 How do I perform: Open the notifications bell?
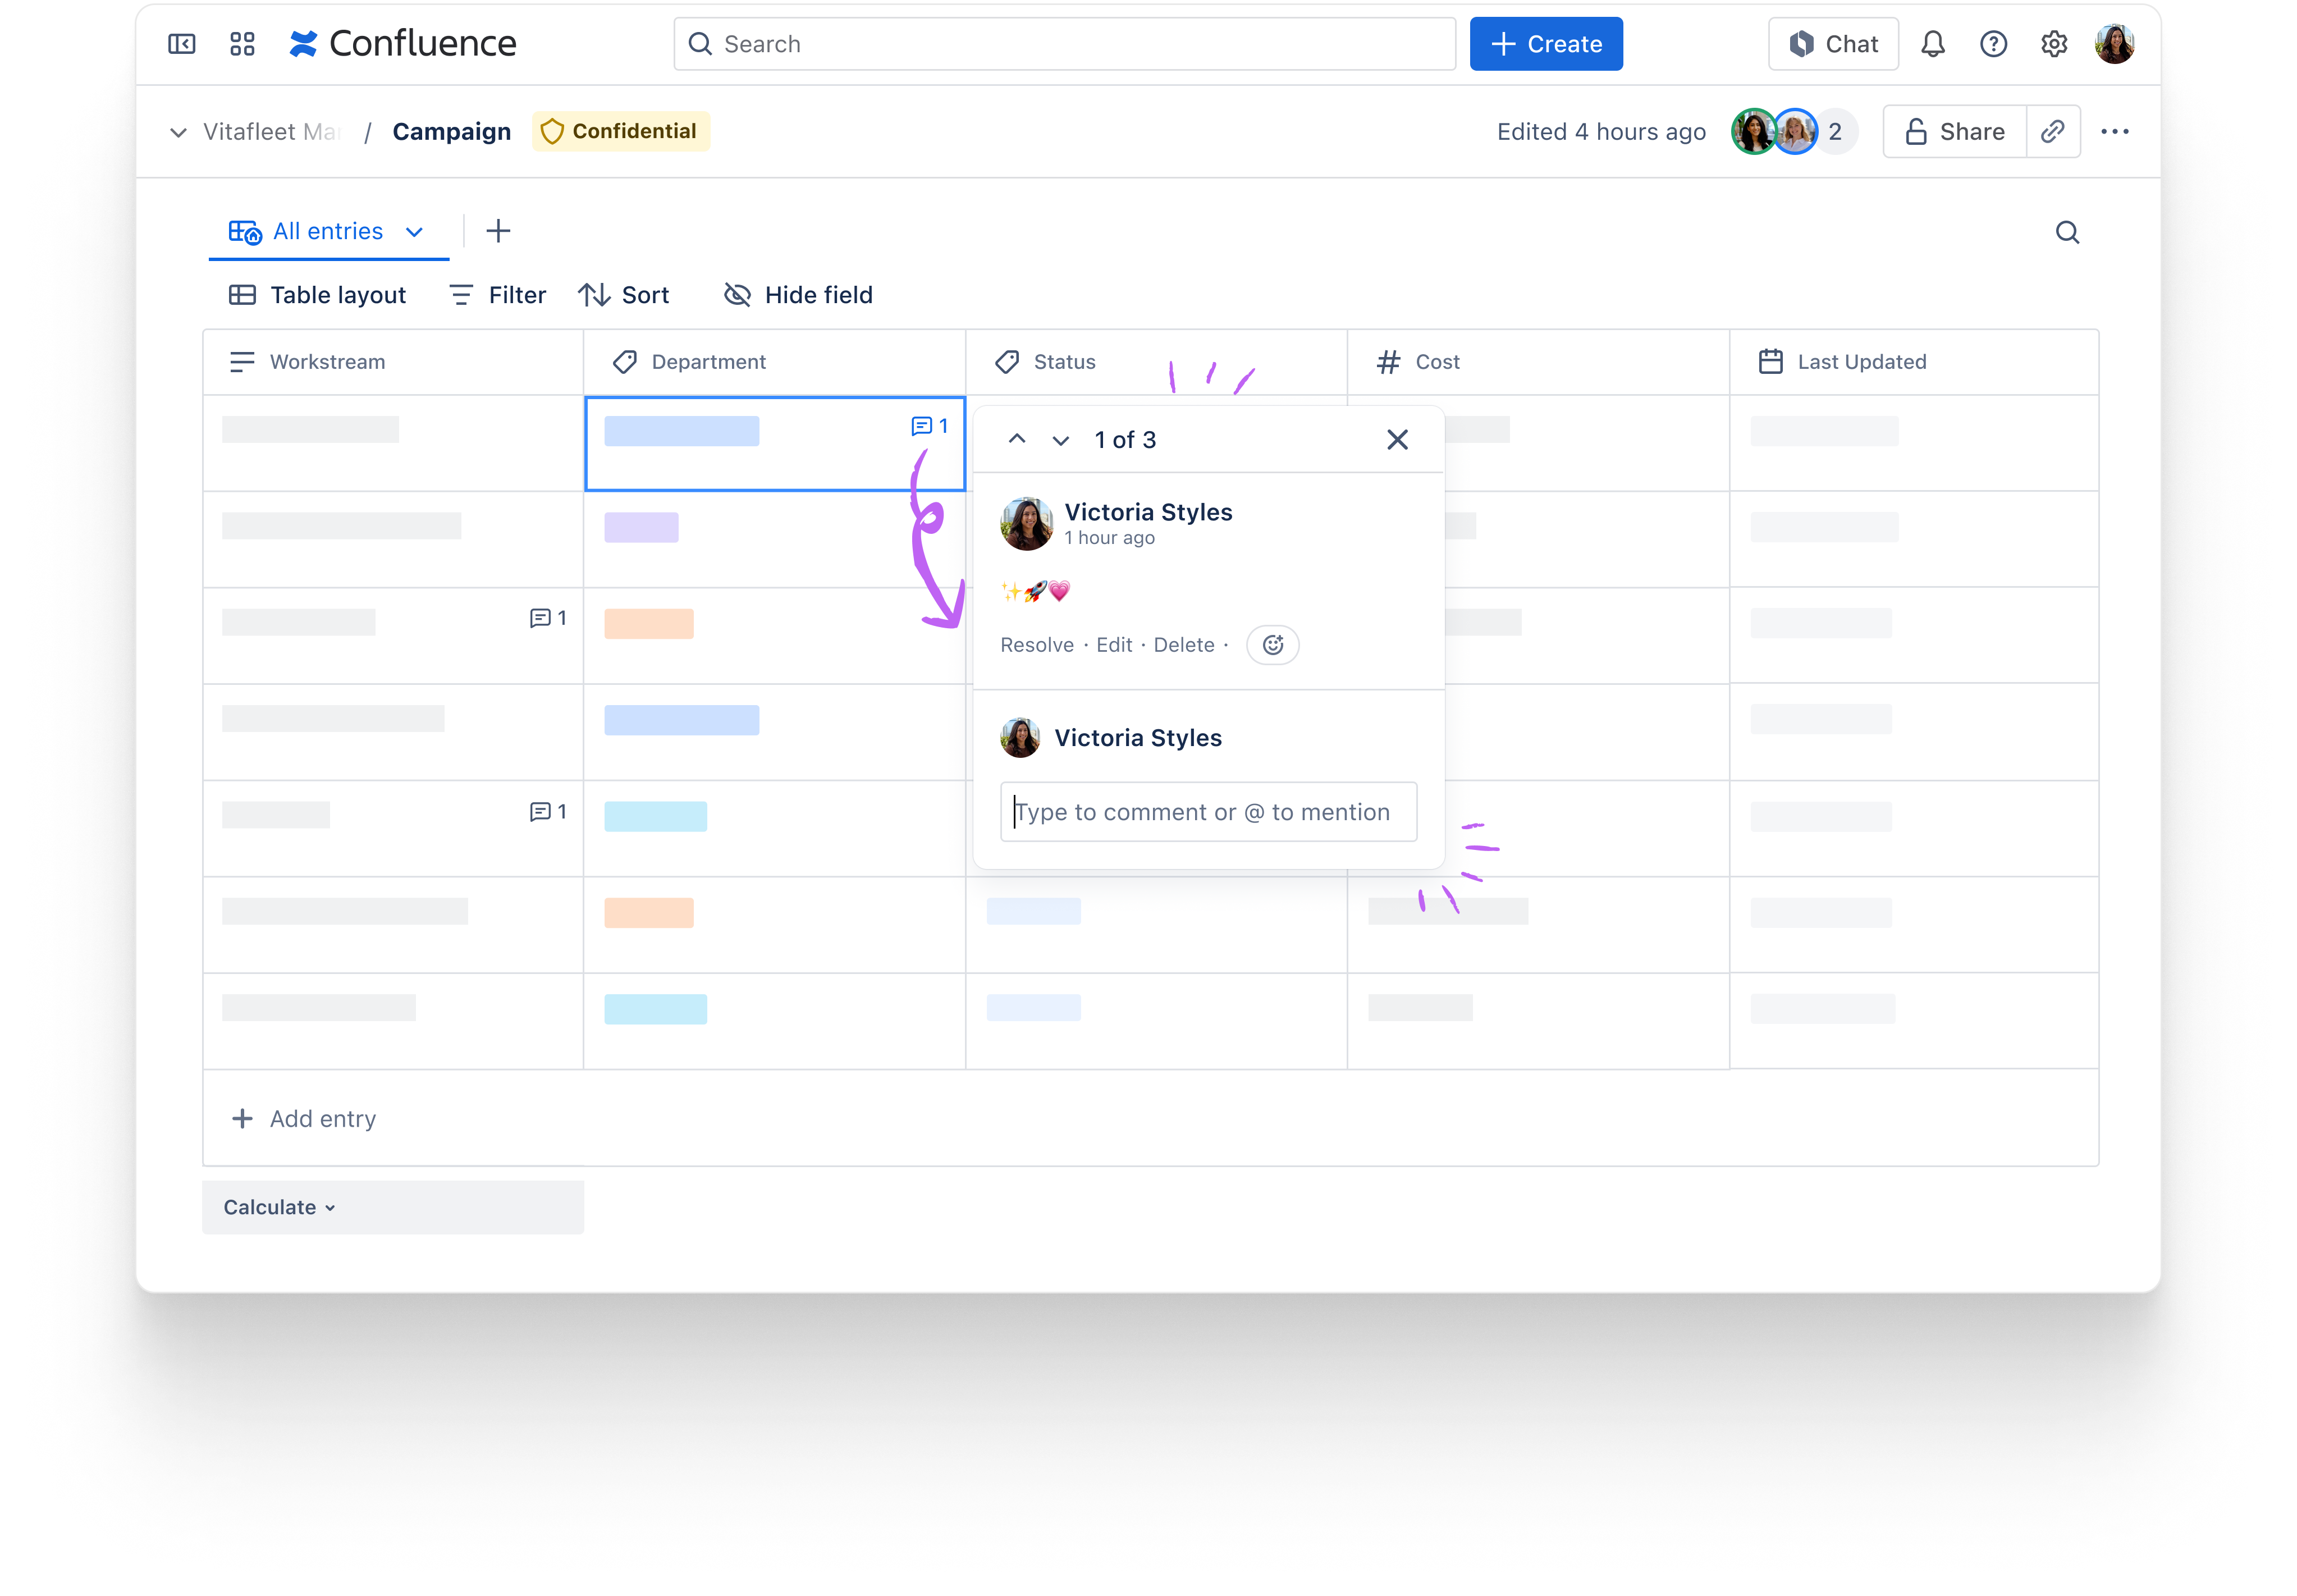click(x=1932, y=44)
